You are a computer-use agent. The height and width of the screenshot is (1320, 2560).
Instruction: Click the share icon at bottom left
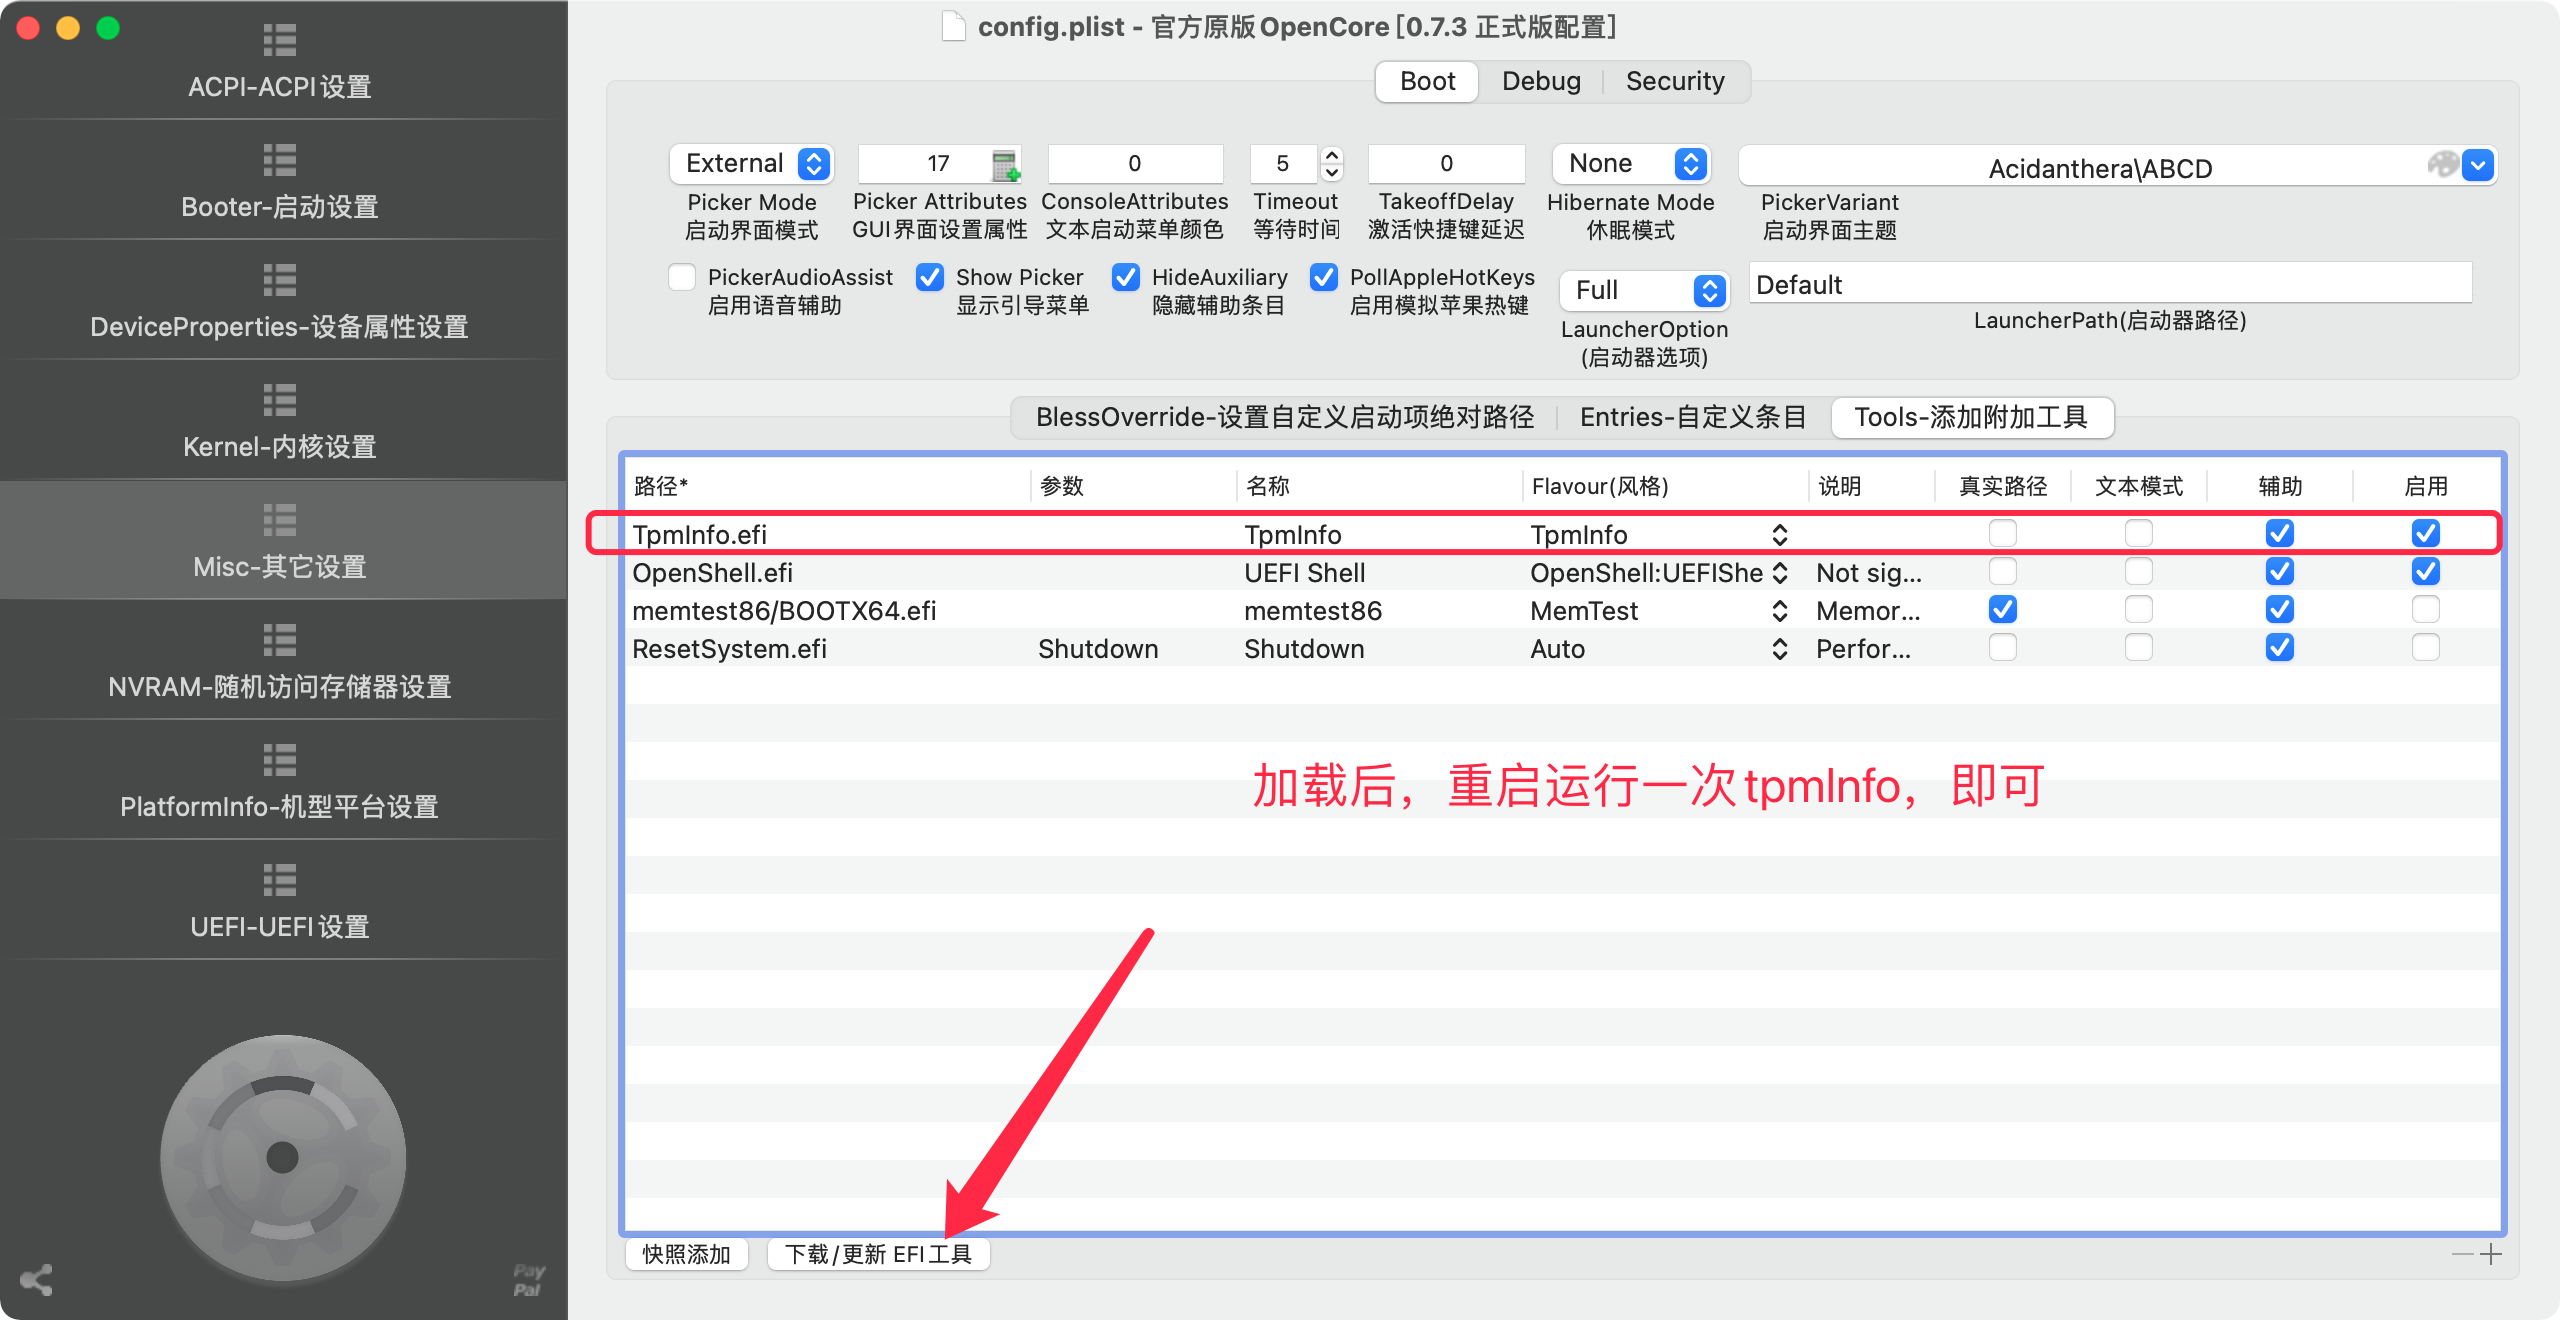(37, 1280)
